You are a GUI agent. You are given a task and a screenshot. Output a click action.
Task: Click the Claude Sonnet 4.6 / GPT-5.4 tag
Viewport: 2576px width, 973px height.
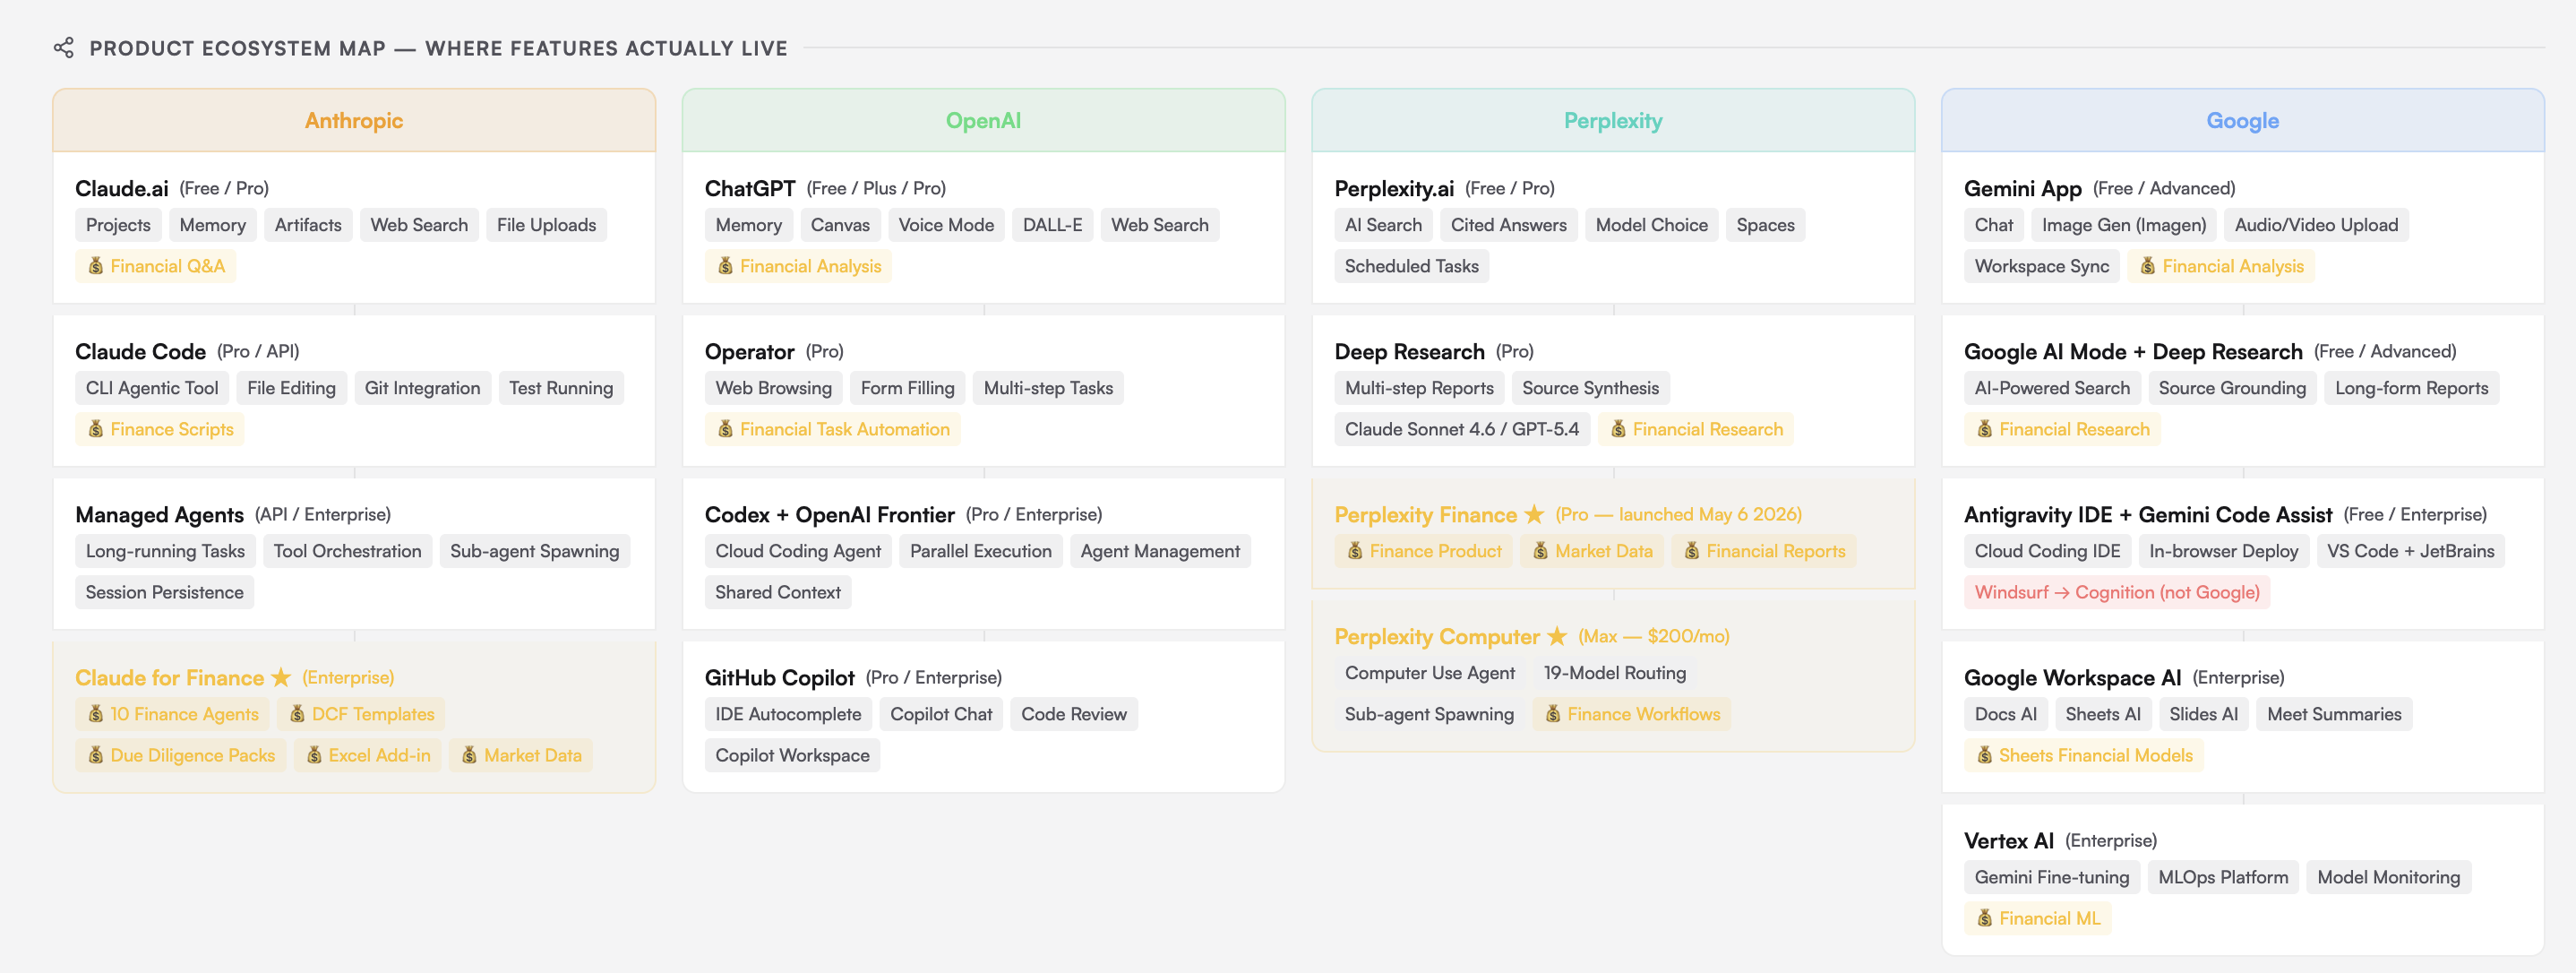[1462, 429]
